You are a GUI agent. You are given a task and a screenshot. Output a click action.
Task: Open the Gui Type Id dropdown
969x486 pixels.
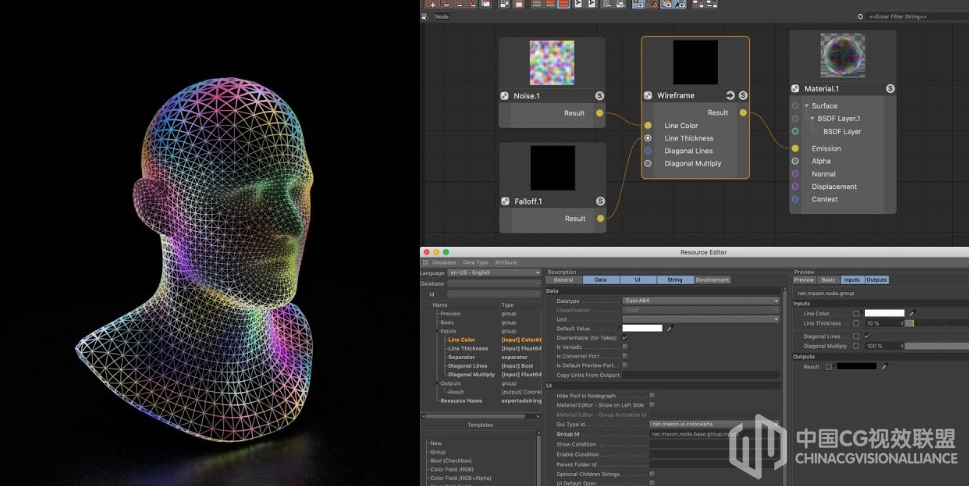click(715, 424)
